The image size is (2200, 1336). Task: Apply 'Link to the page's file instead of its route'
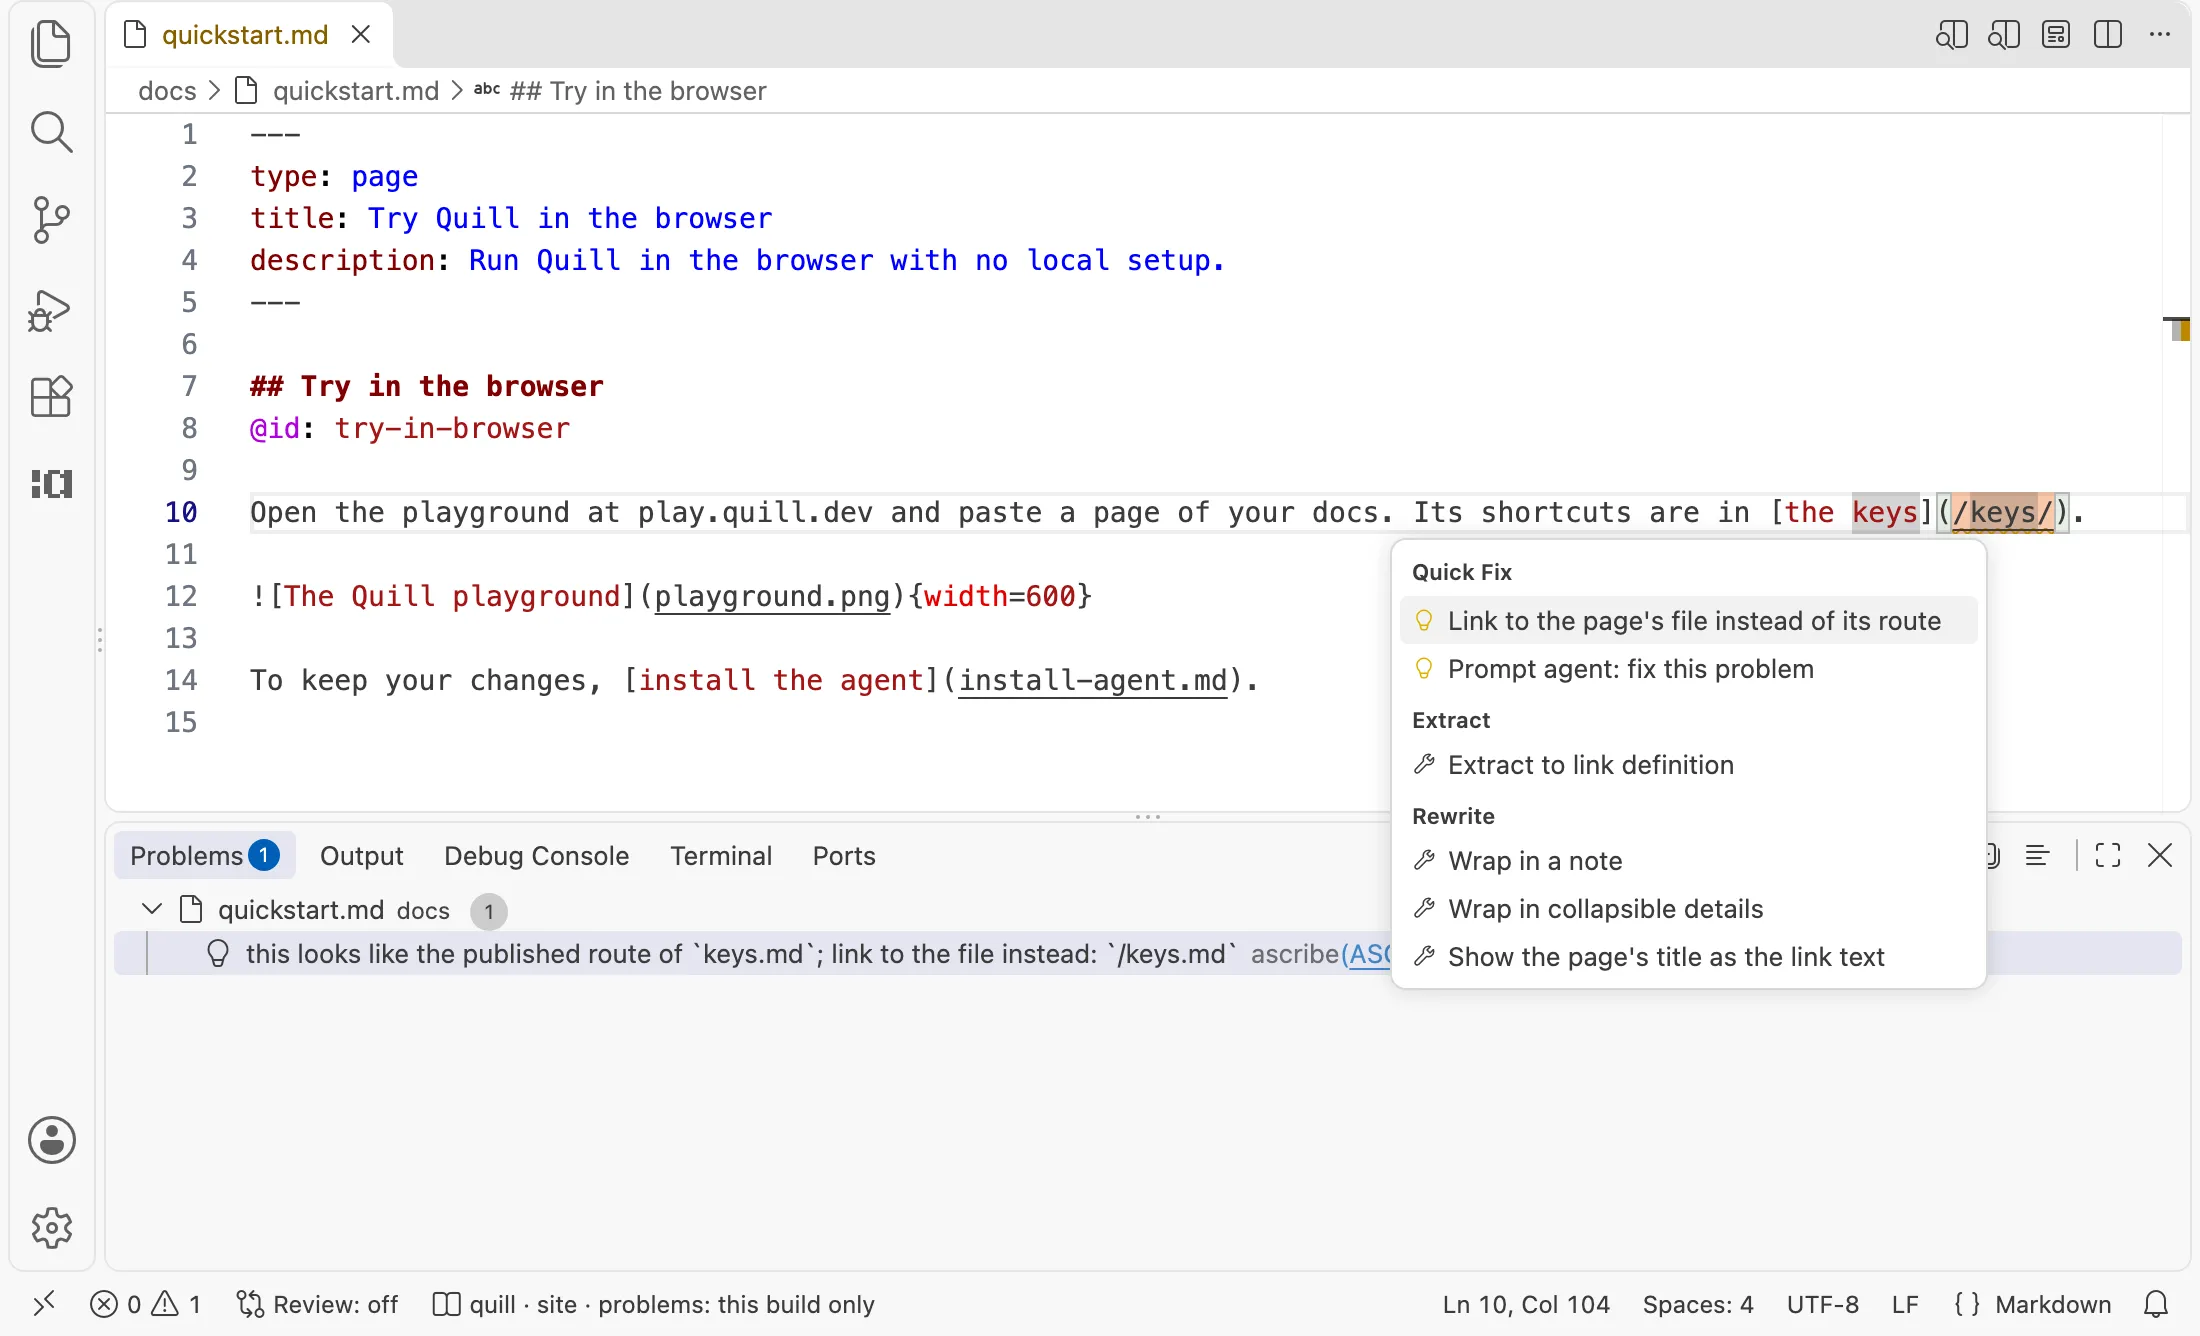pos(1688,621)
